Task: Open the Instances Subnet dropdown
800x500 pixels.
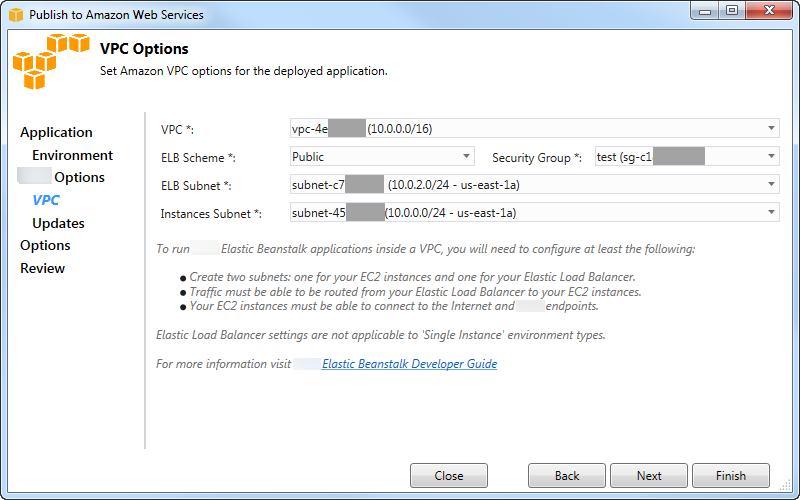Action: pos(771,212)
